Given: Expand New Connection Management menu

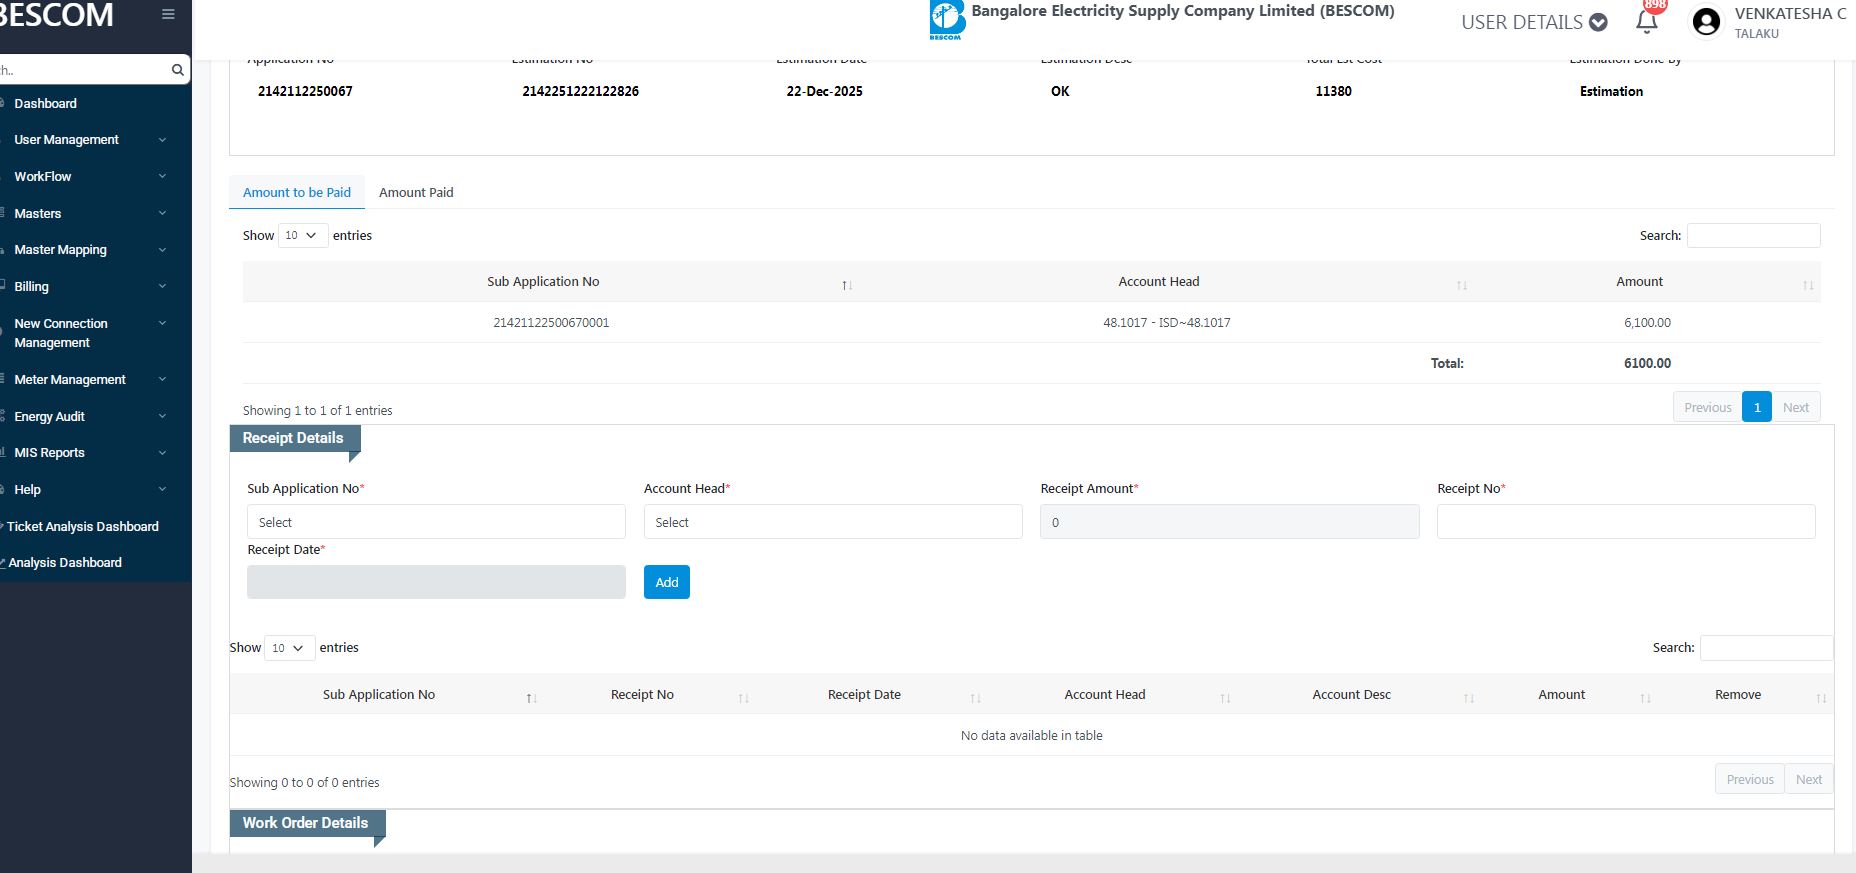Looking at the screenshot, I should click(88, 333).
